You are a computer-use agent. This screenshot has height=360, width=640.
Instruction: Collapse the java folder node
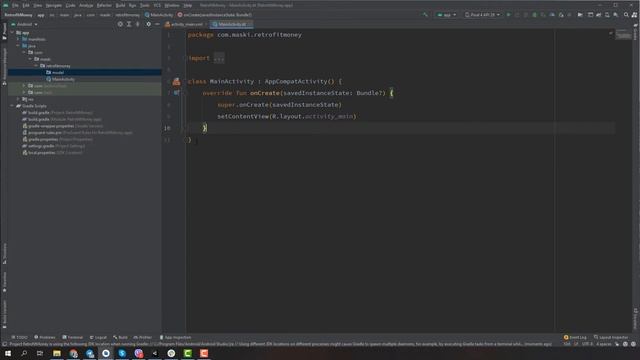[18, 46]
